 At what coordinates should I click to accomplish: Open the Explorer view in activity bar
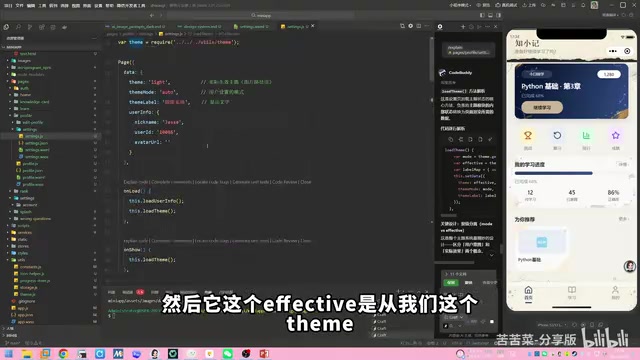[6, 27]
